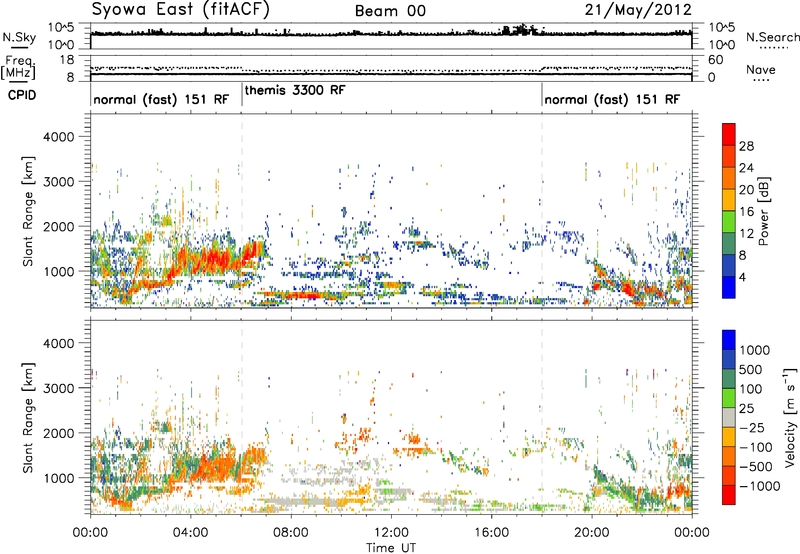Click the '18' frequency axis tick label
800x554 pixels.
67,60
